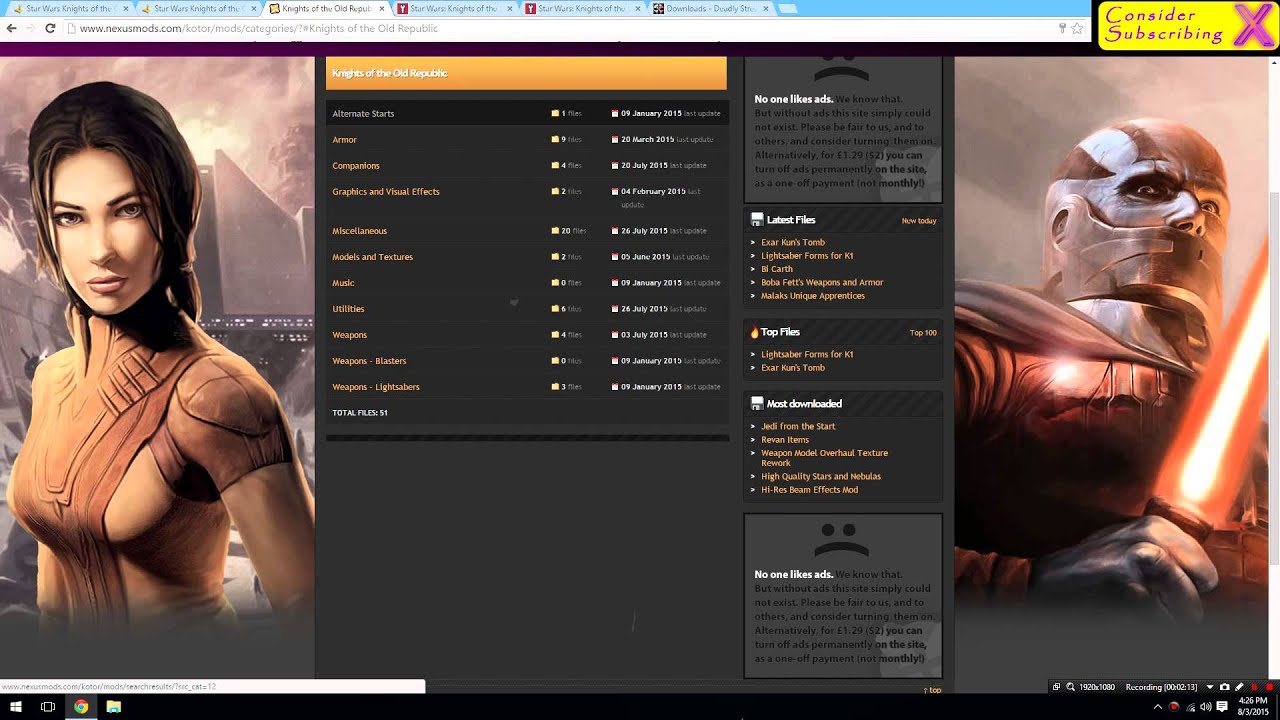Image resolution: width=1280 pixels, height=720 pixels.
Task: Open the recording toolbar dropdown arrow
Action: (x=1210, y=687)
